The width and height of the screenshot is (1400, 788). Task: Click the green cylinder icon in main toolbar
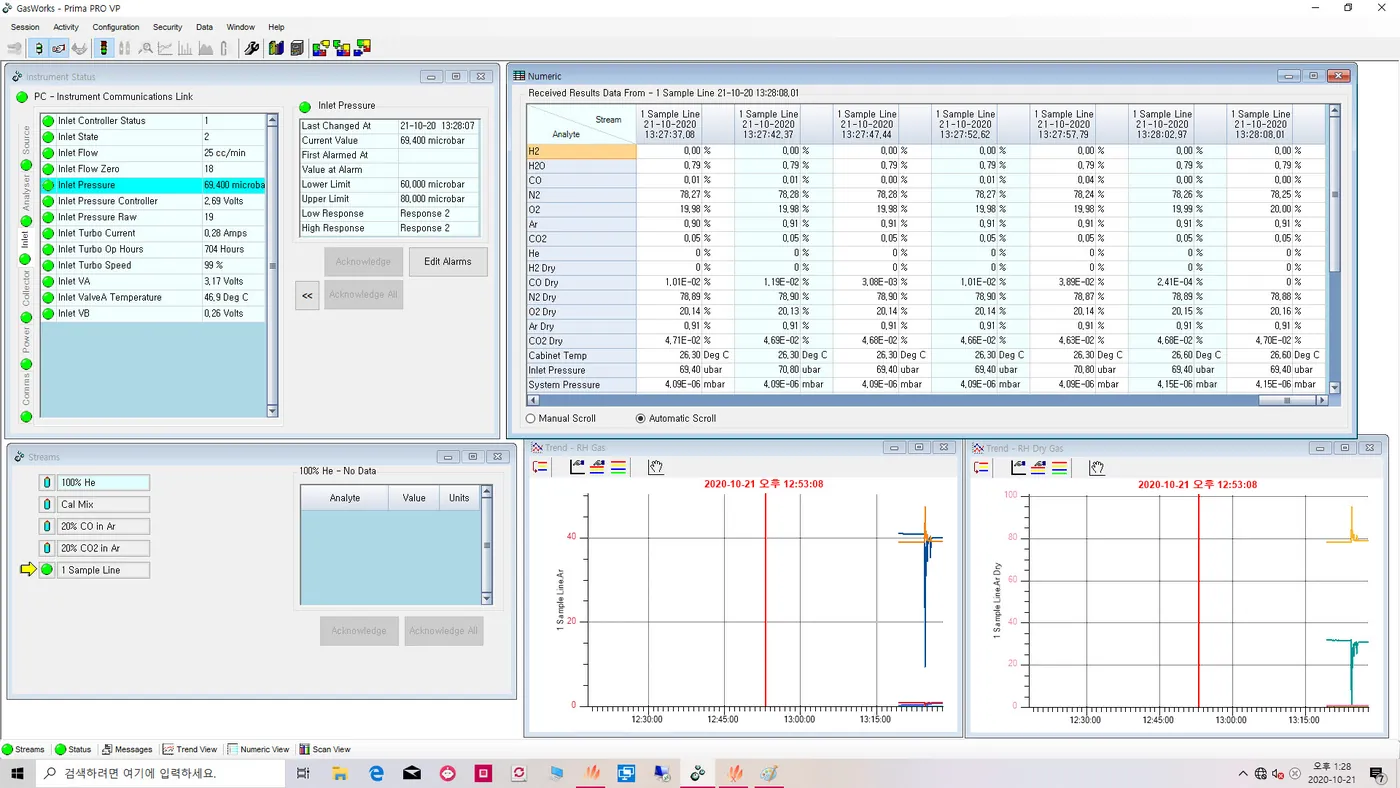(x=38, y=48)
